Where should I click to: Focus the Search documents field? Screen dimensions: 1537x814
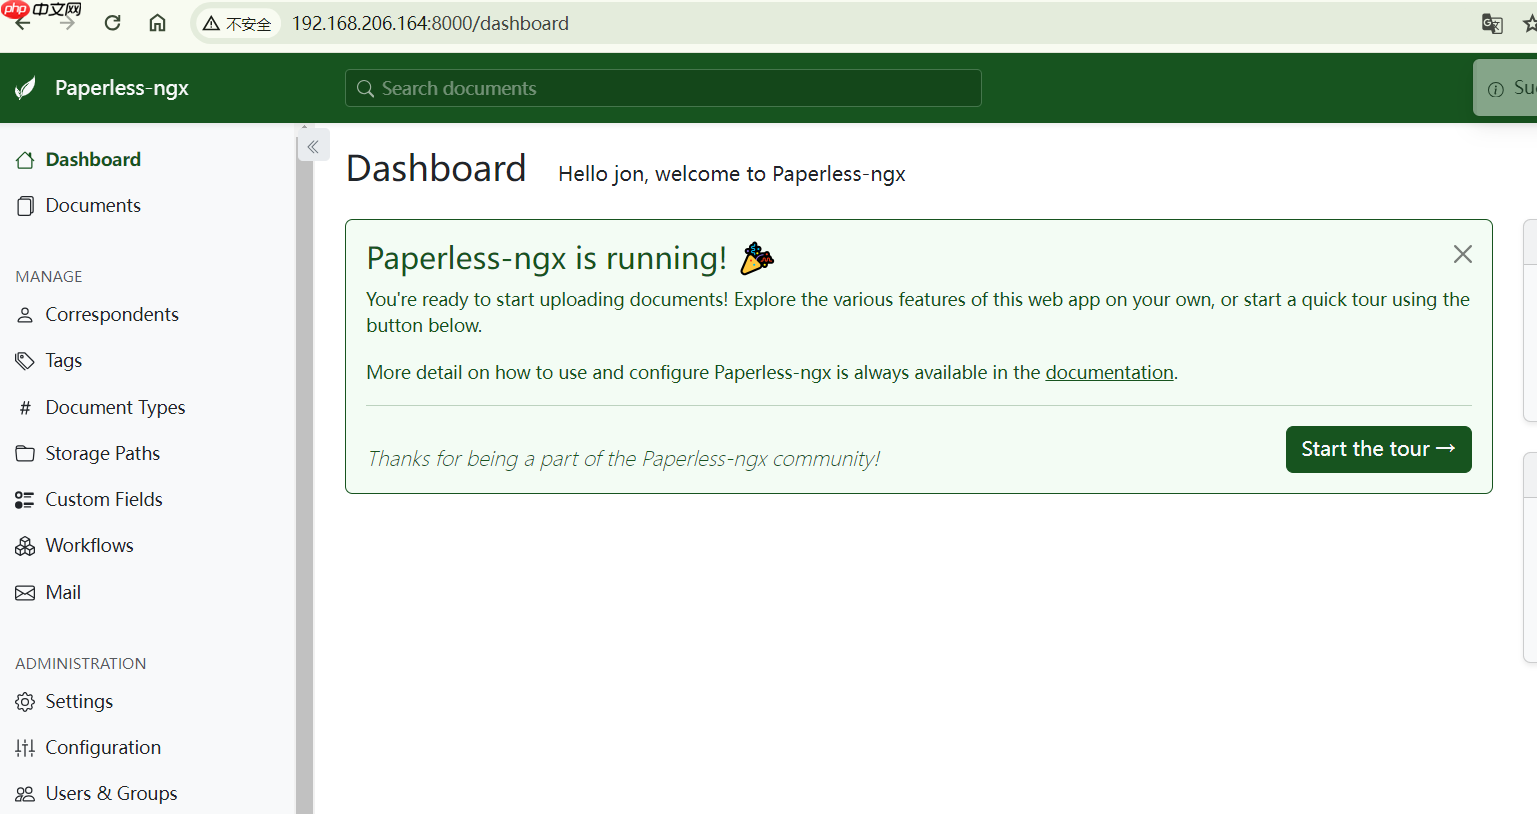pos(663,88)
